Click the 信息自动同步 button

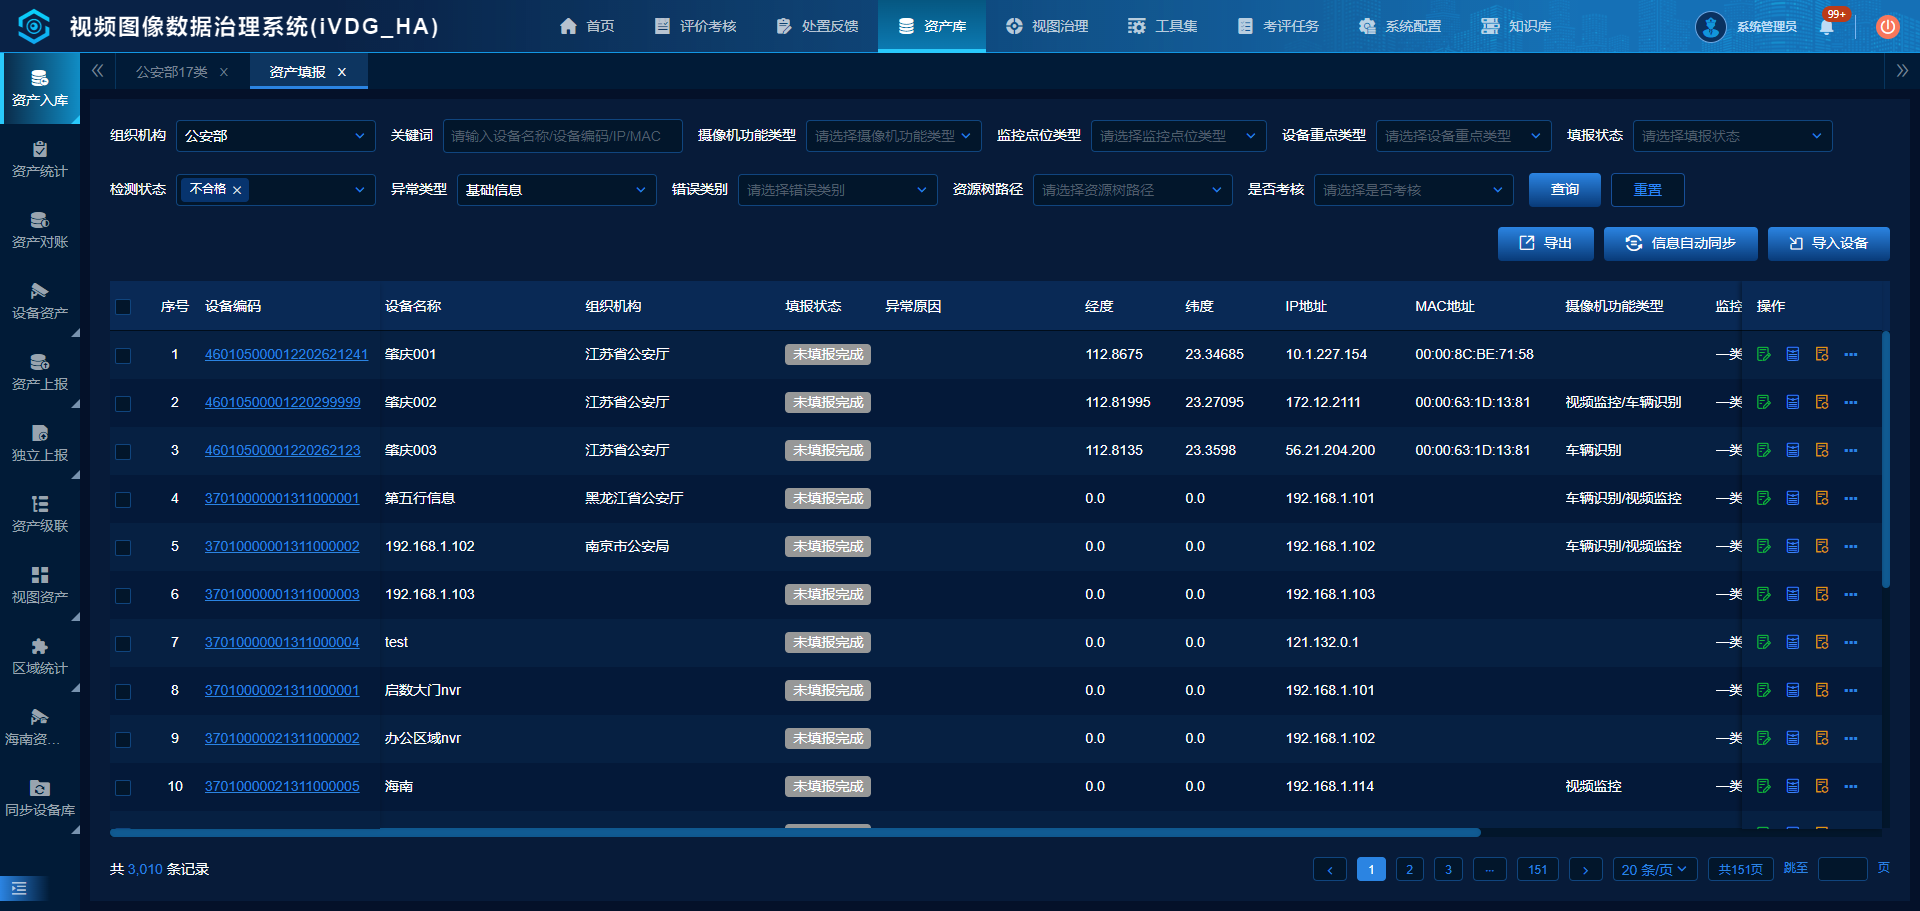point(1680,243)
